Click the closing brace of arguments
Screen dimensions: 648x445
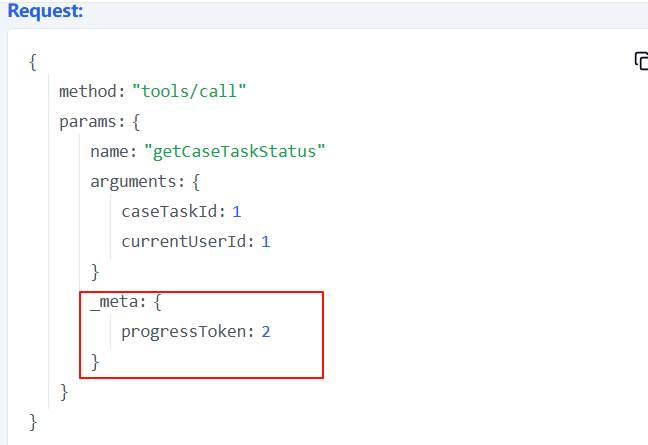click(x=95, y=271)
